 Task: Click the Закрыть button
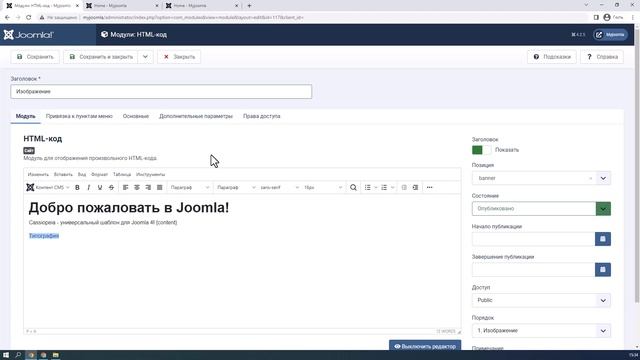coord(179,57)
